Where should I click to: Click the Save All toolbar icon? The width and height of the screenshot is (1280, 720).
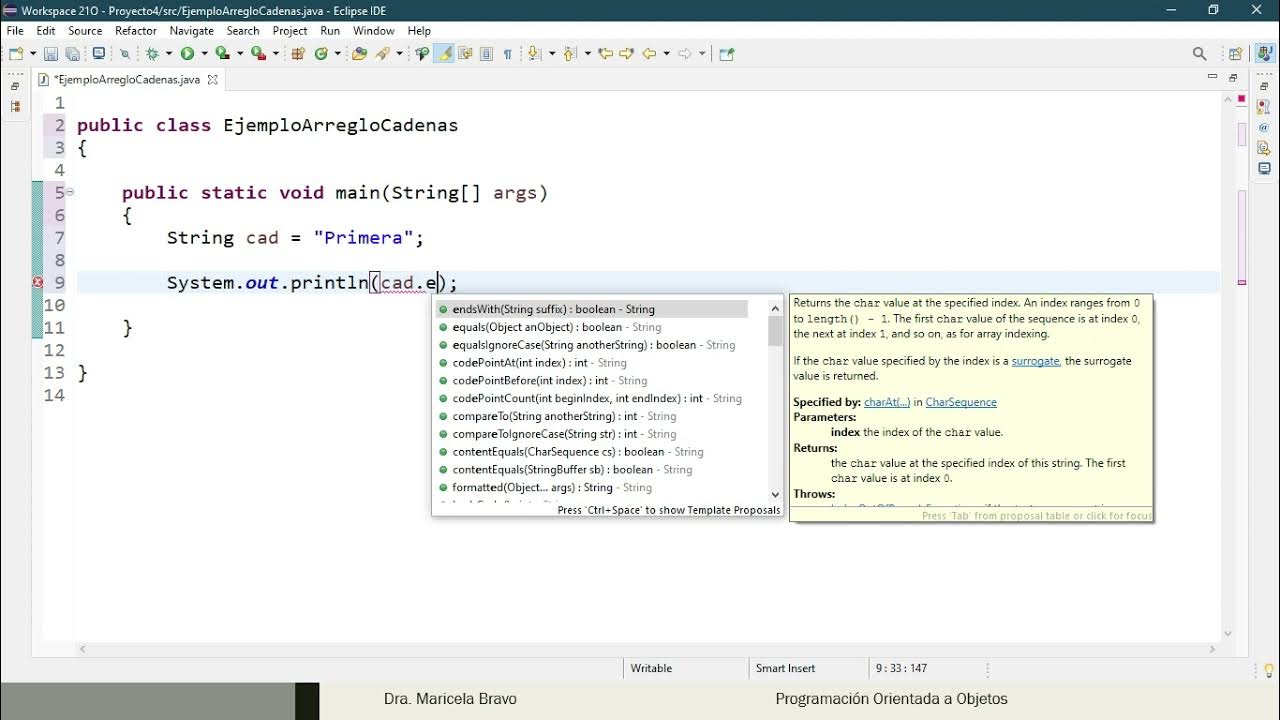click(x=72, y=54)
